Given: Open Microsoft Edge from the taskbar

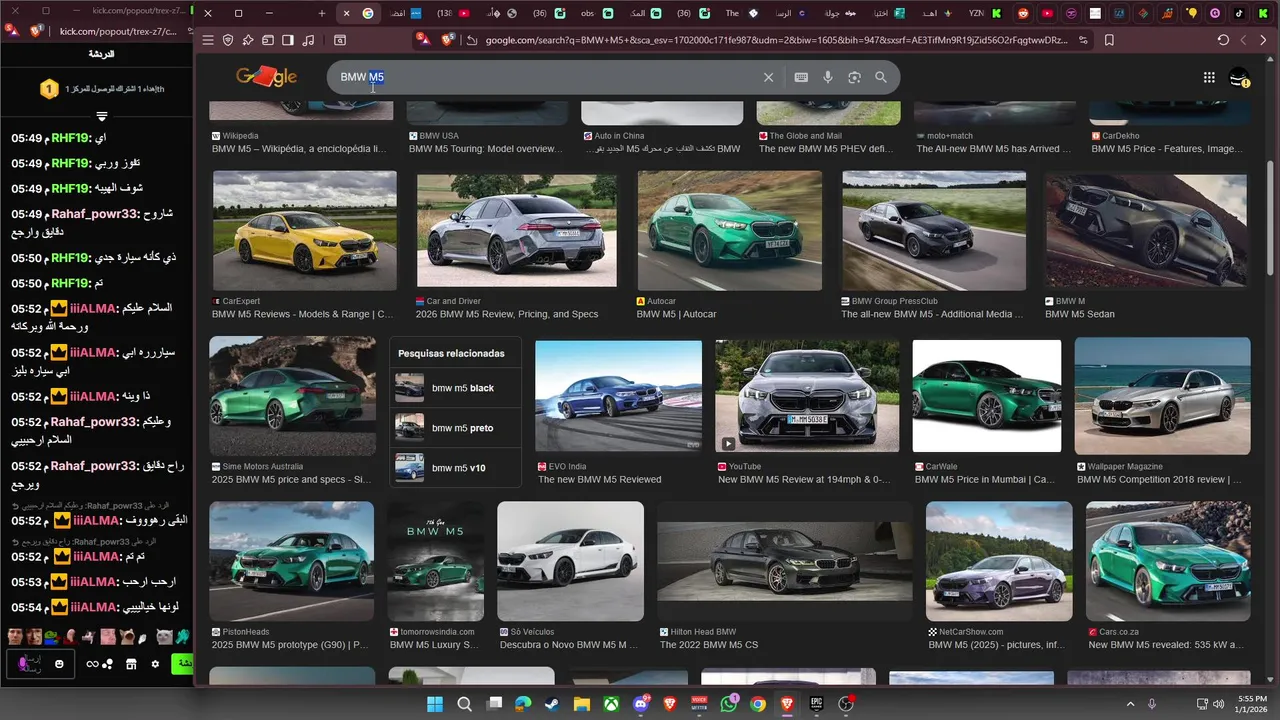Looking at the screenshot, I should [523, 704].
